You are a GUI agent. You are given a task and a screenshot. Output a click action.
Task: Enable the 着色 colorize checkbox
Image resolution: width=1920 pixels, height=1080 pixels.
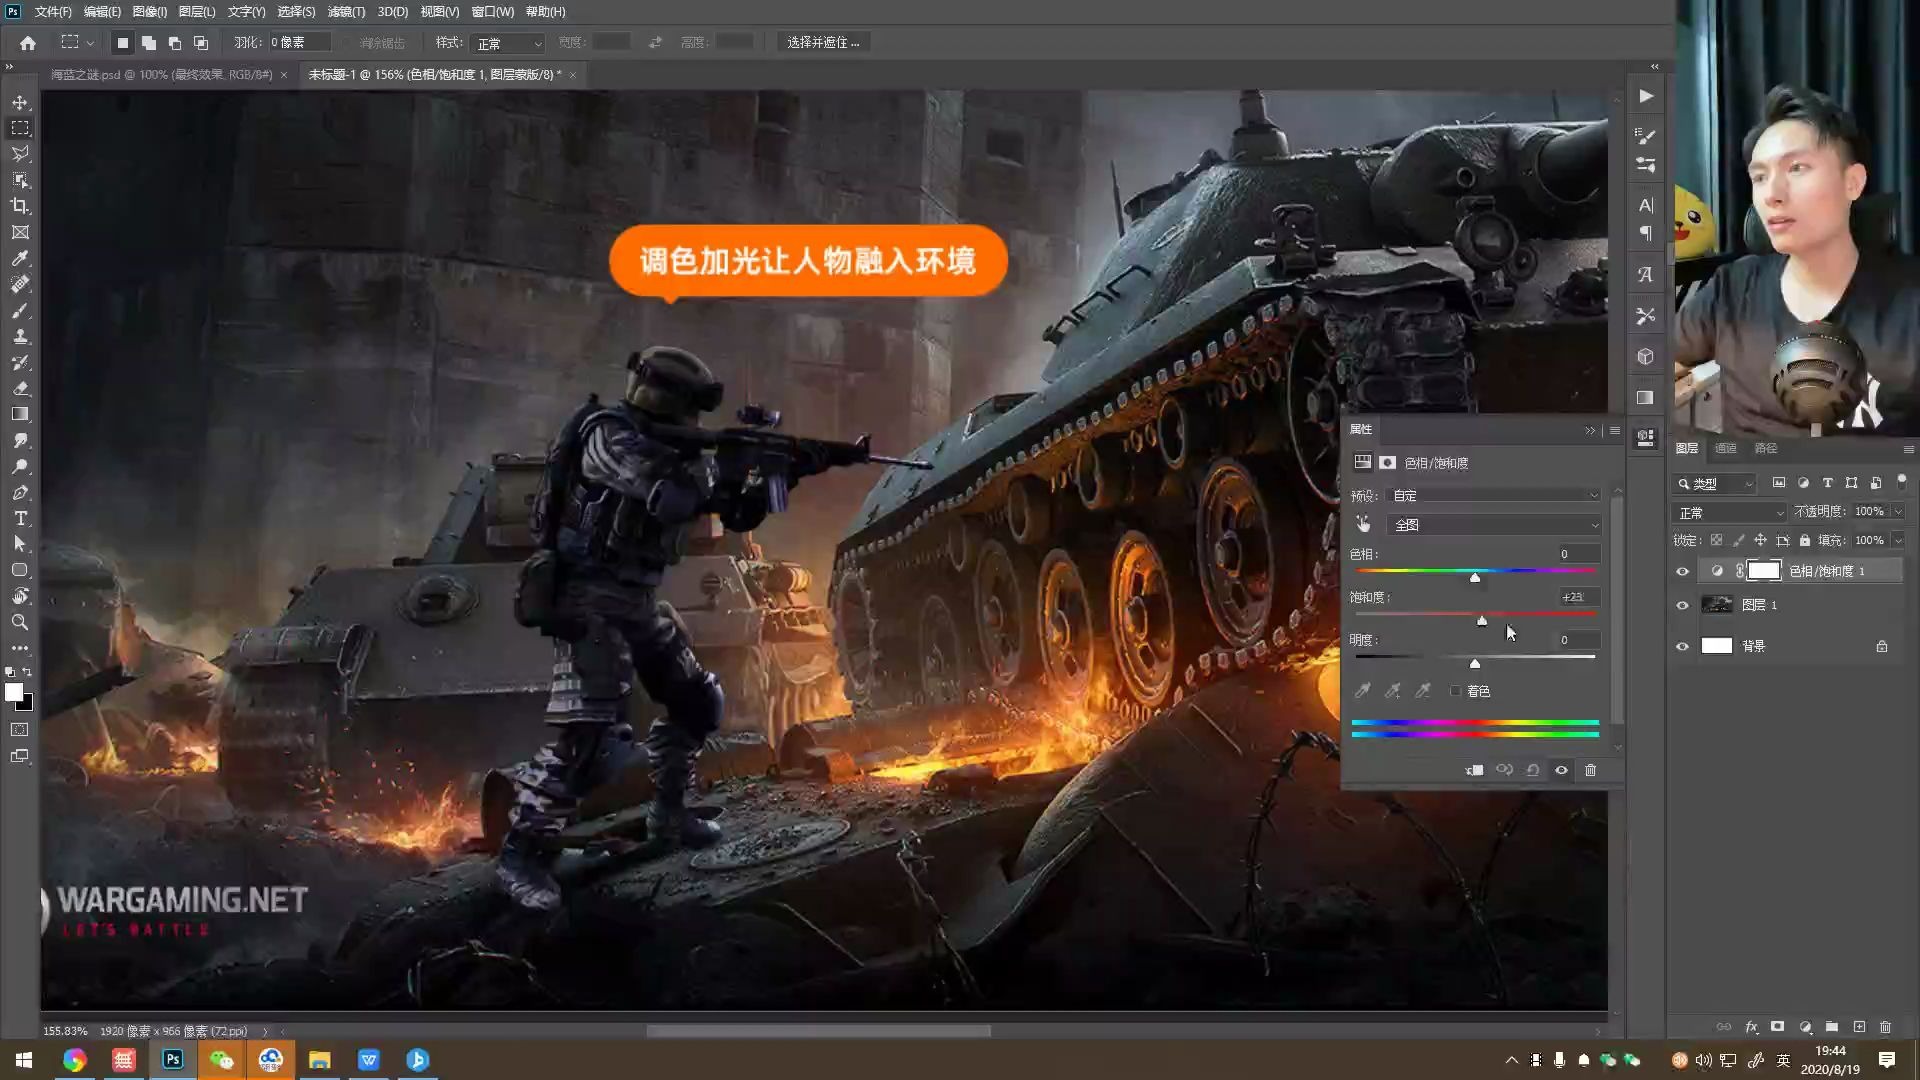1456,691
